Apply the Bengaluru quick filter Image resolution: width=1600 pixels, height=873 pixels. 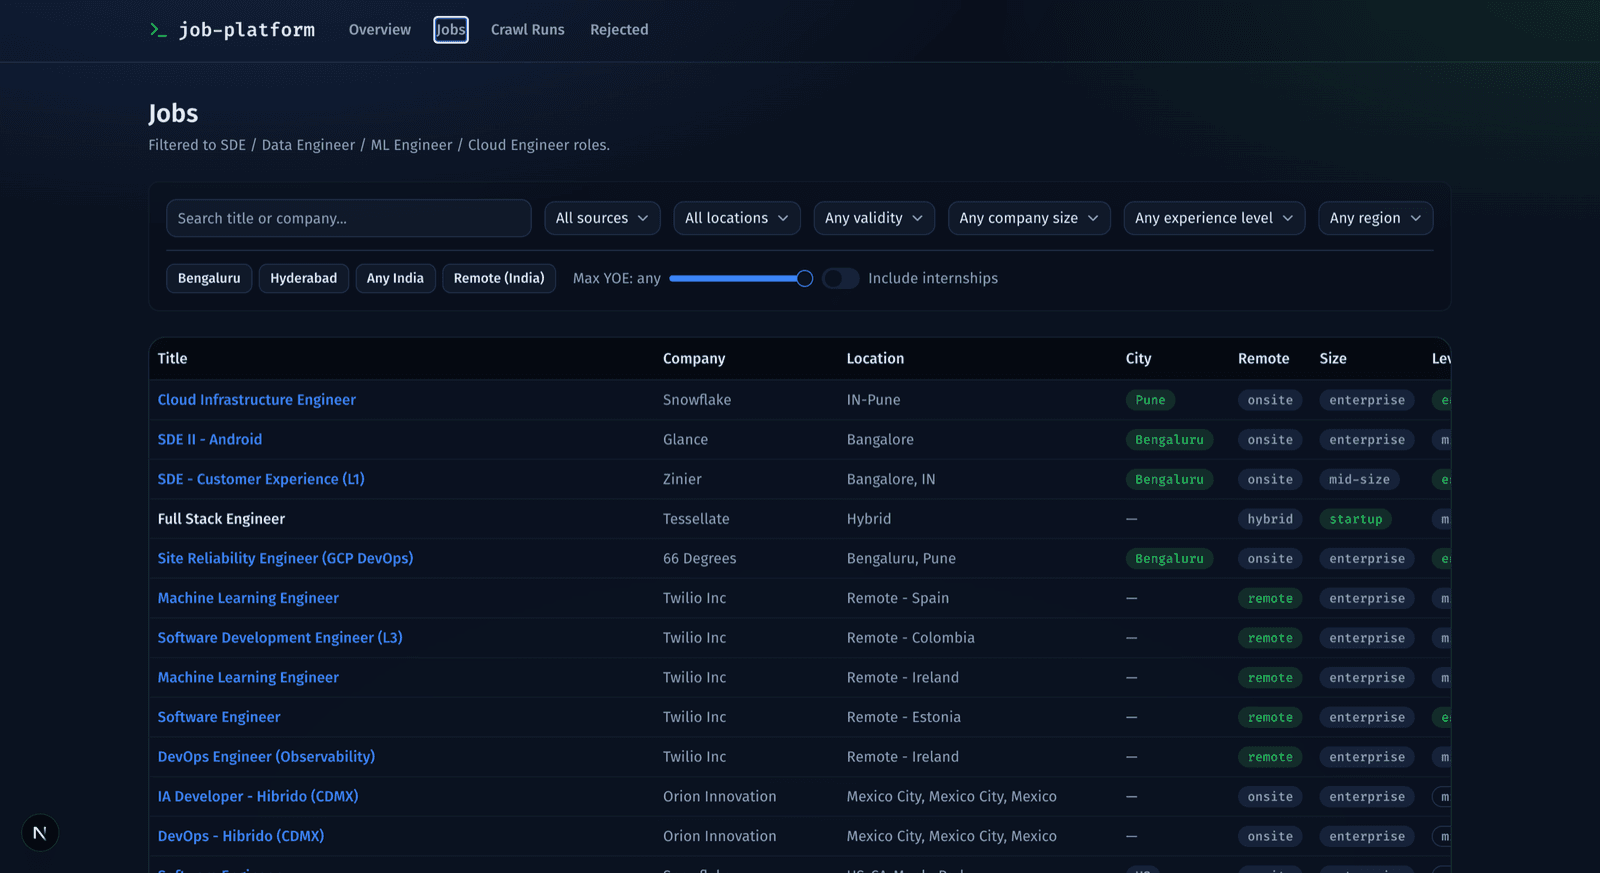coord(209,278)
